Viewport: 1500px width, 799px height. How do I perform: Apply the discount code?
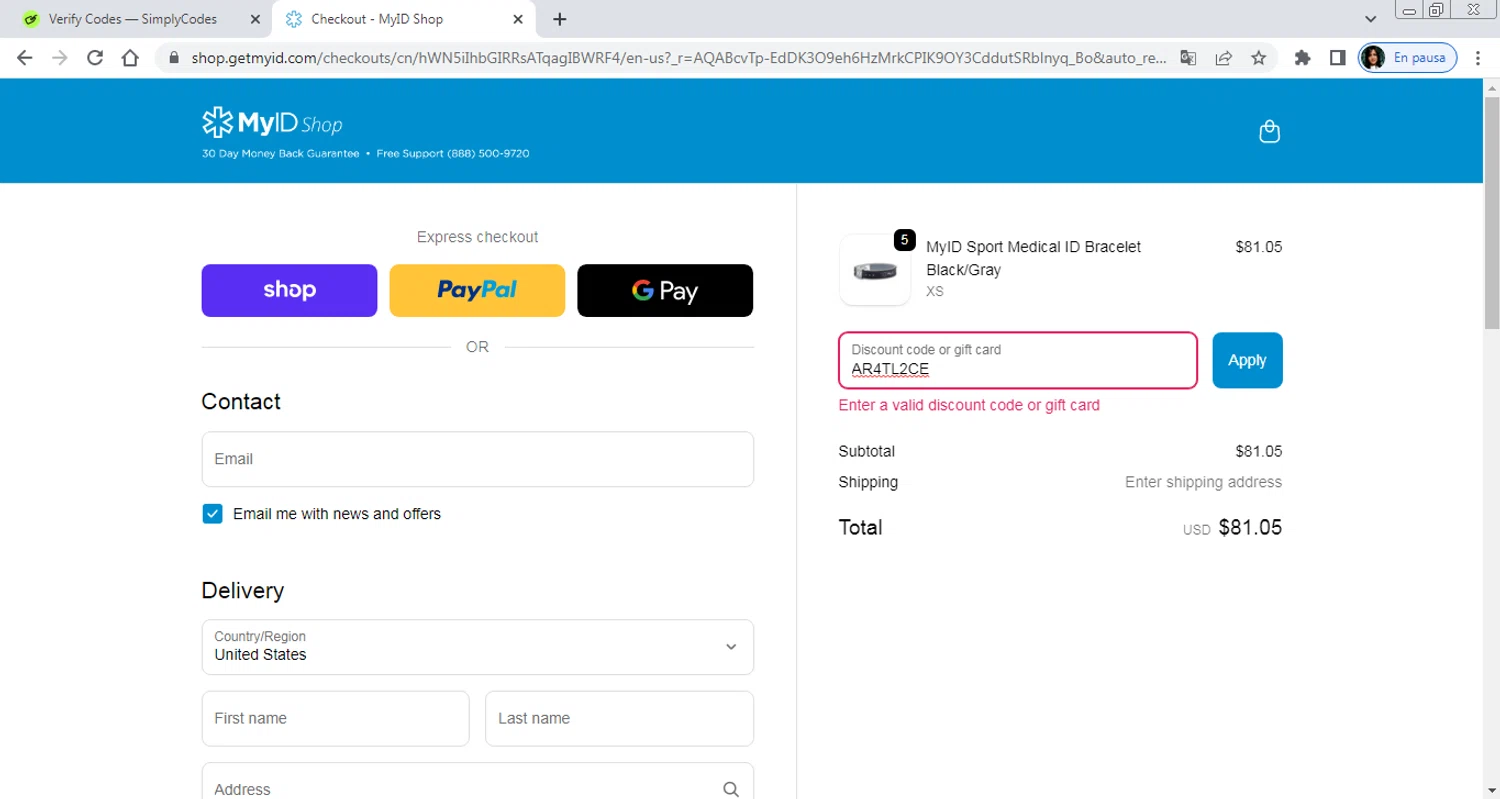[1247, 360]
